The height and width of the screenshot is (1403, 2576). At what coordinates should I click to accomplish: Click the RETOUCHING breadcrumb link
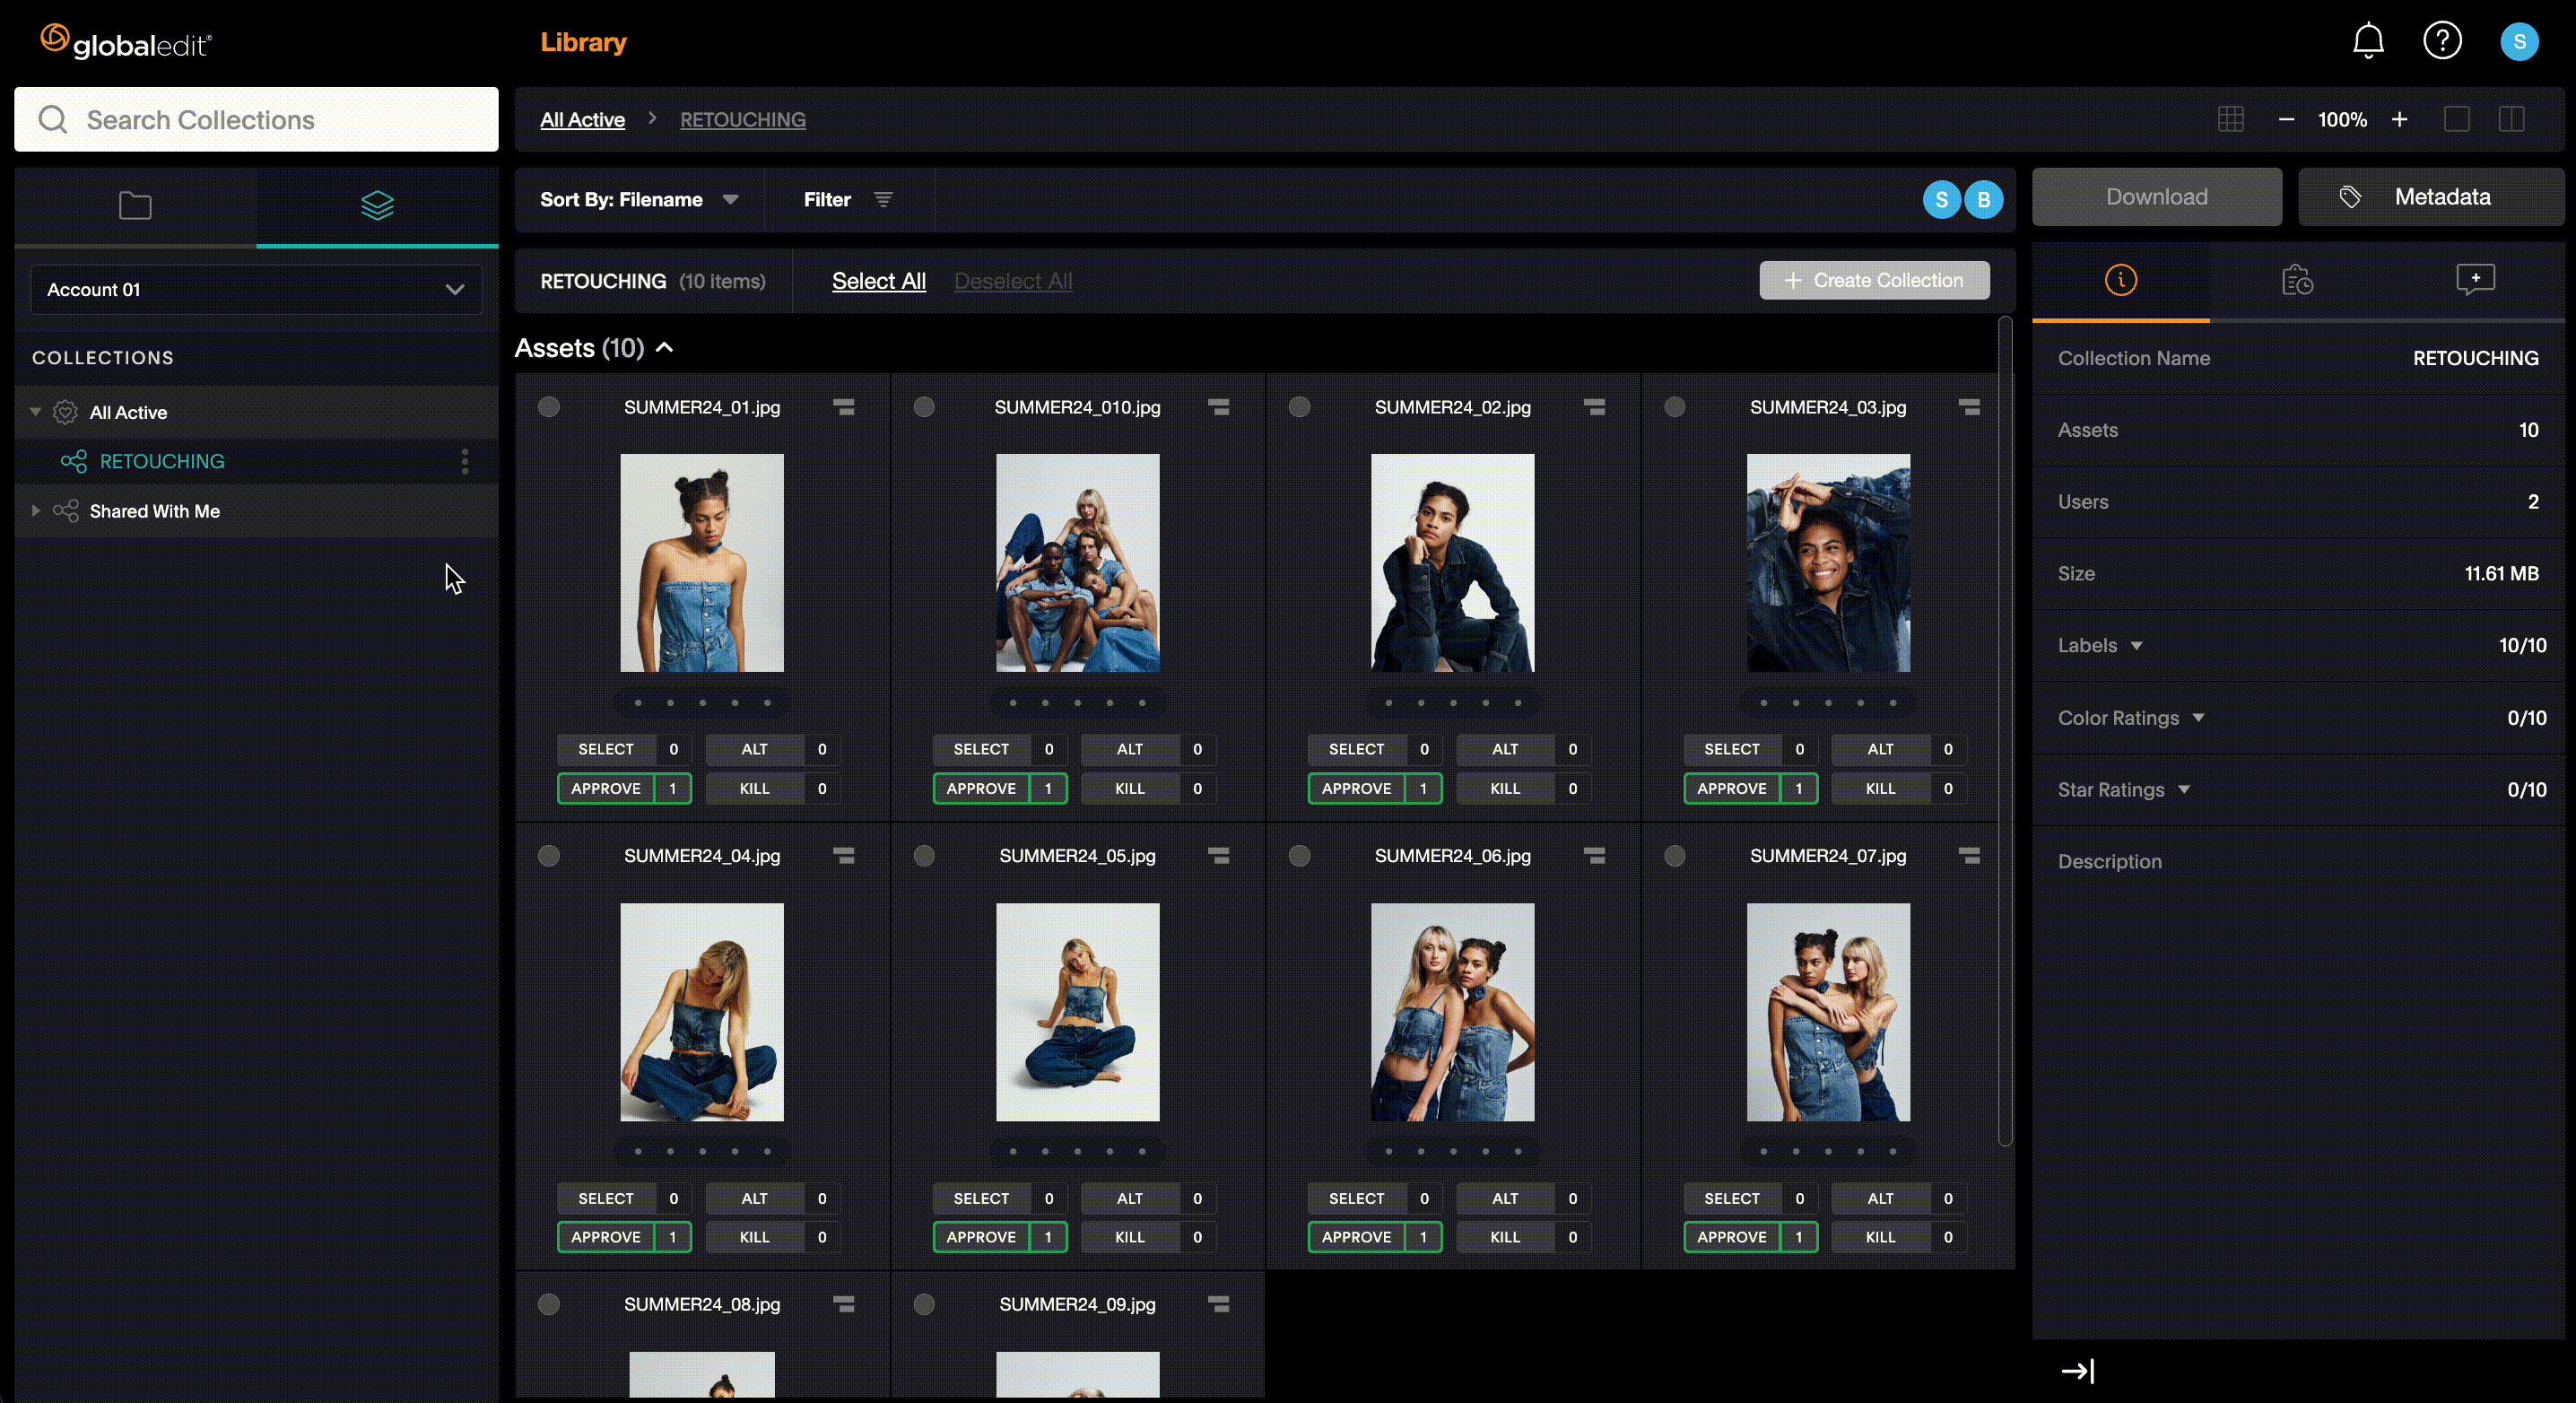click(x=743, y=120)
